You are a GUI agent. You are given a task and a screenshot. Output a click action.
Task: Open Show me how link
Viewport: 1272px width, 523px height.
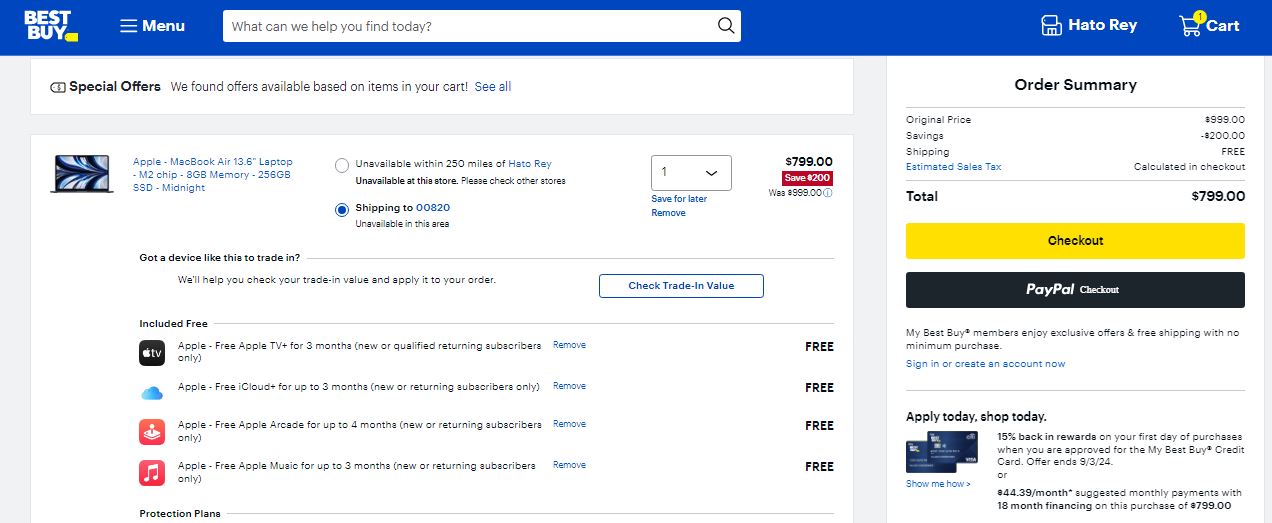click(x=938, y=484)
